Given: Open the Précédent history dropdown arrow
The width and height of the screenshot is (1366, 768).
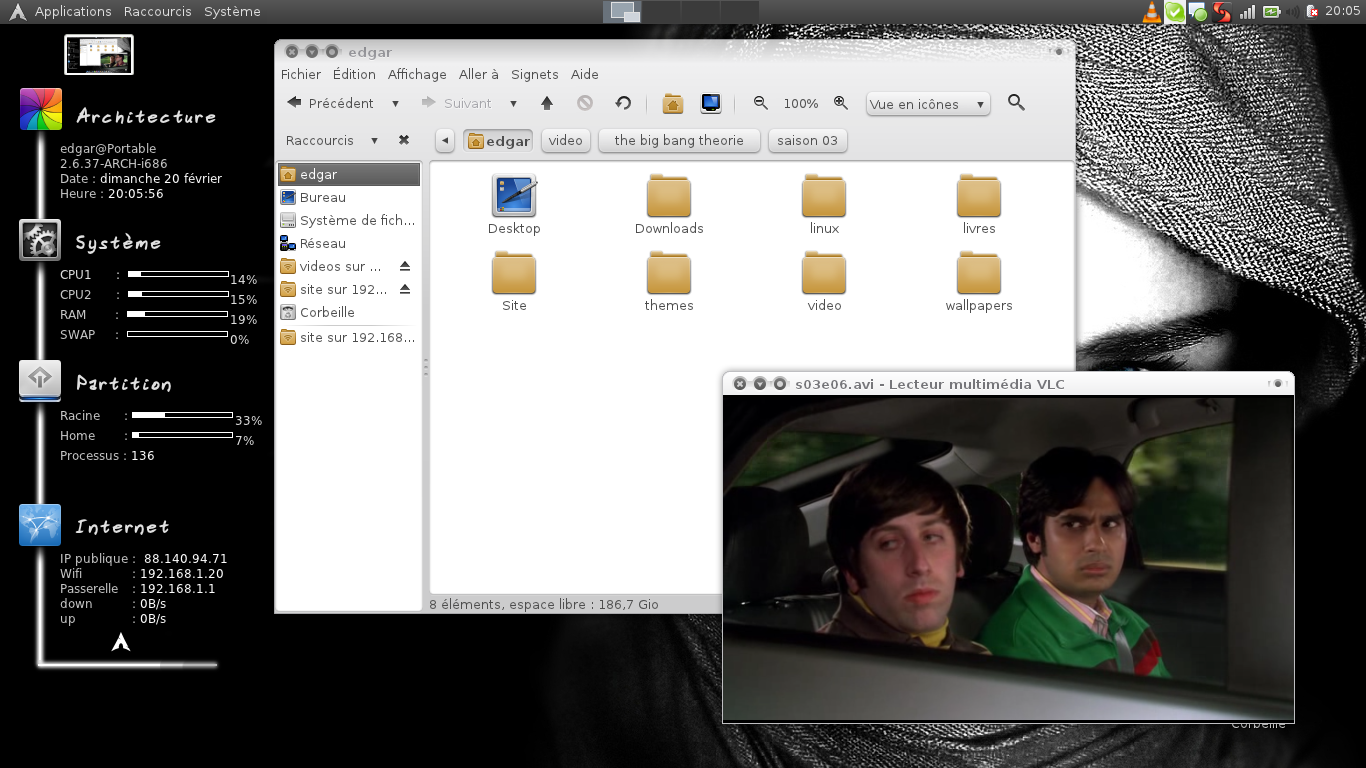Looking at the screenshot, I should [x=395, y=104].
